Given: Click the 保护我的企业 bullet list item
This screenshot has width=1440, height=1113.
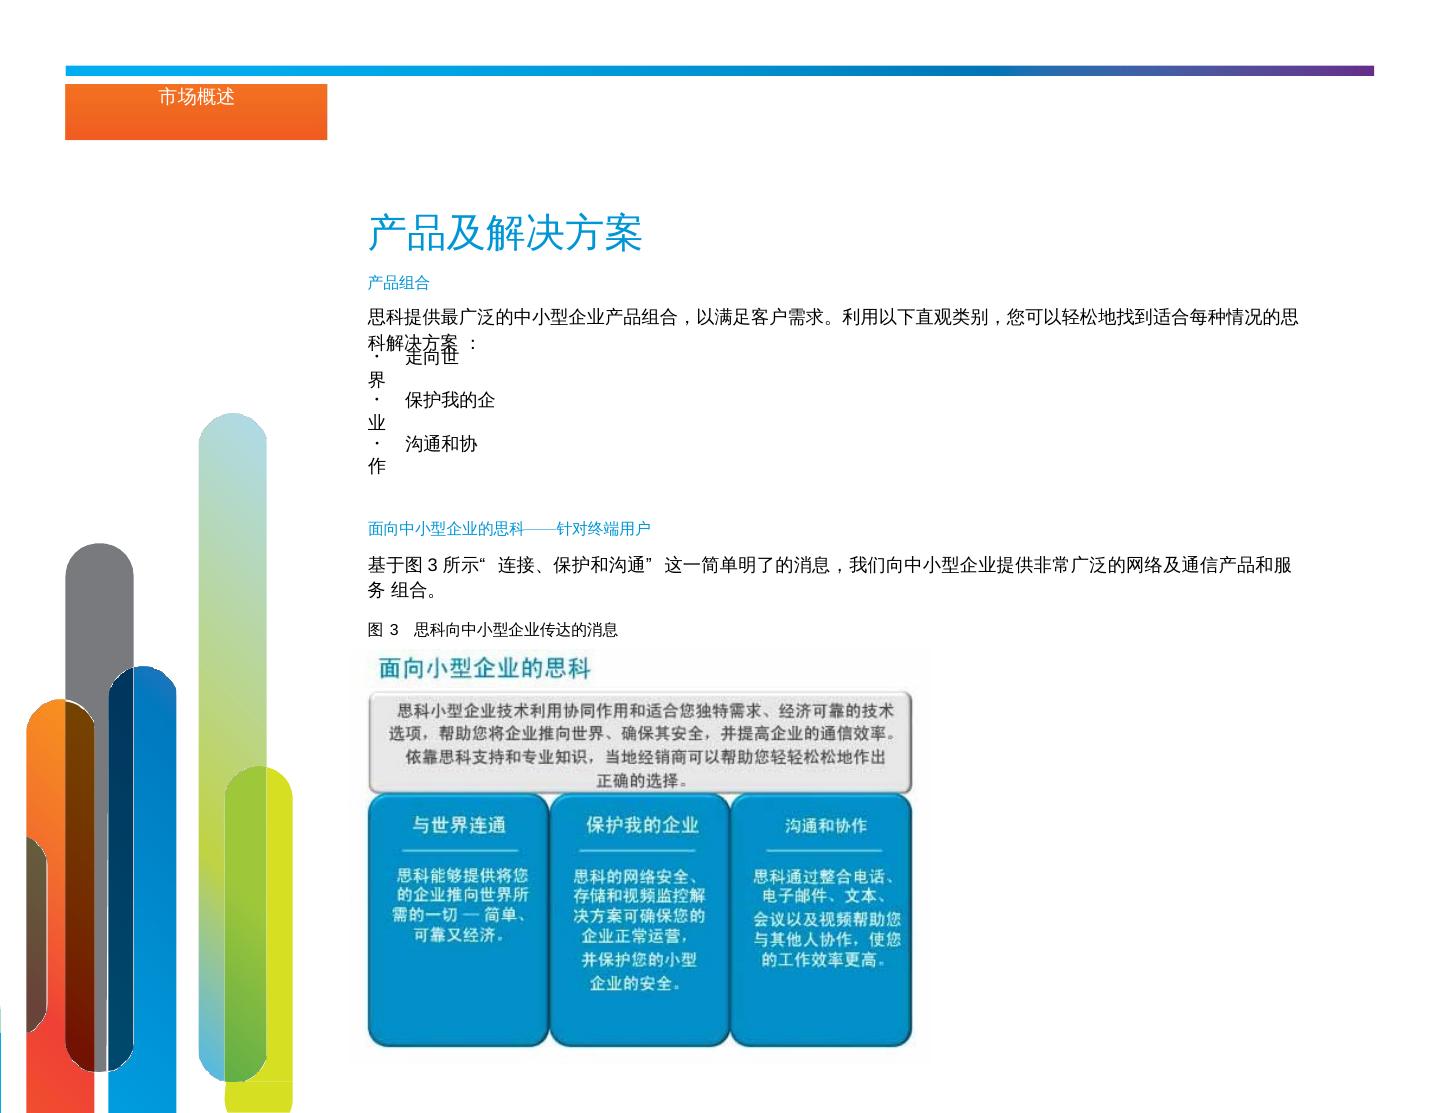Looking at the screenshot, I should (431, 411).
